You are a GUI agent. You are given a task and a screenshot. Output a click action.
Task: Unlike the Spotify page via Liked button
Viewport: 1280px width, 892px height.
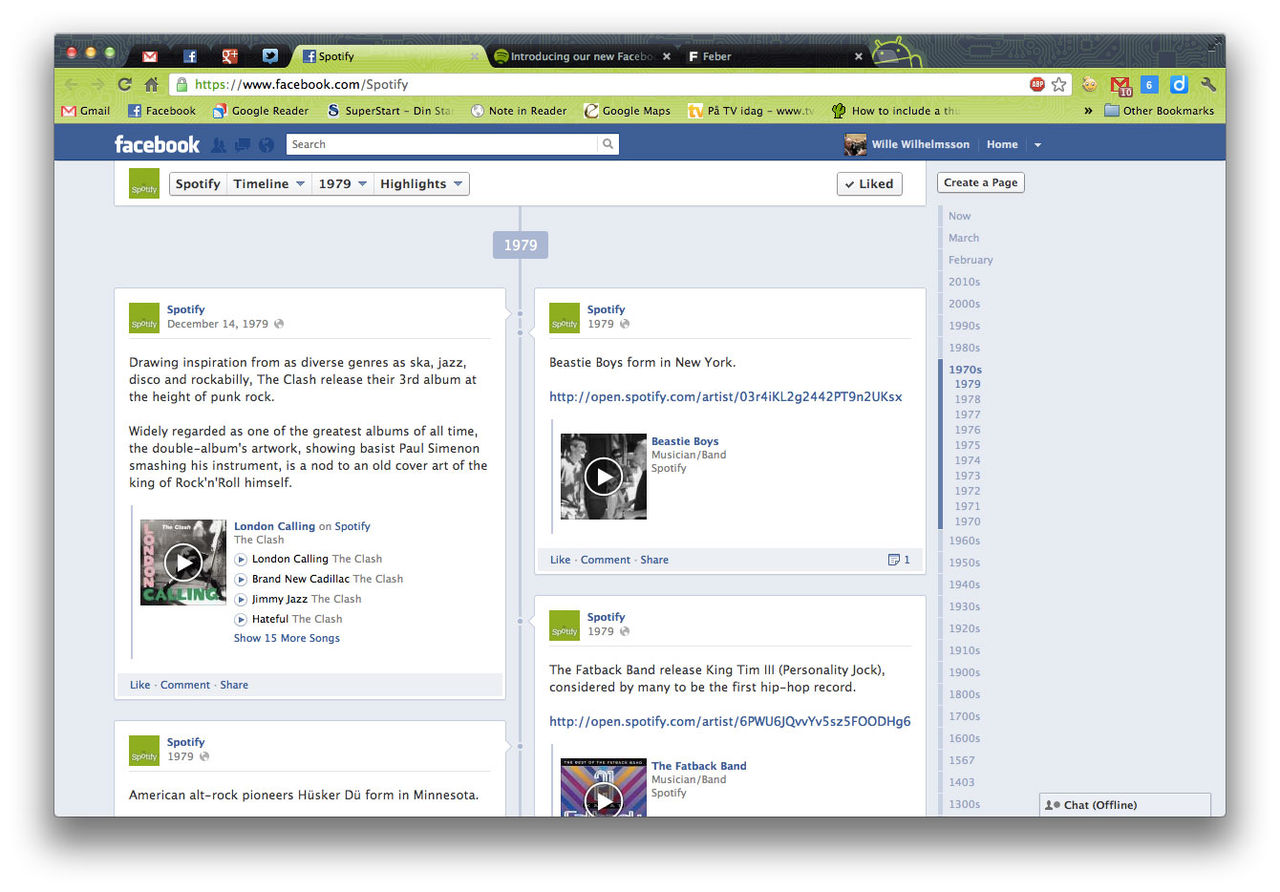(x=869, y=184)
